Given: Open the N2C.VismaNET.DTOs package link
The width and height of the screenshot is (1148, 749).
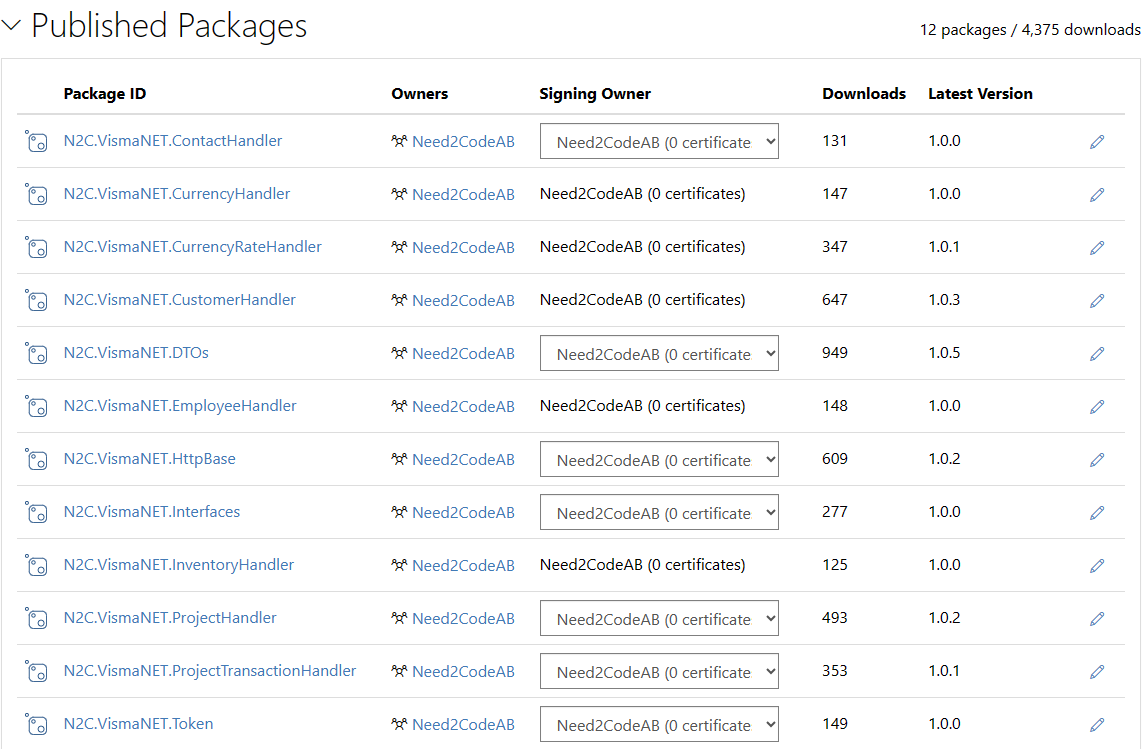Looking at the screenshot, I should [136, 353].
